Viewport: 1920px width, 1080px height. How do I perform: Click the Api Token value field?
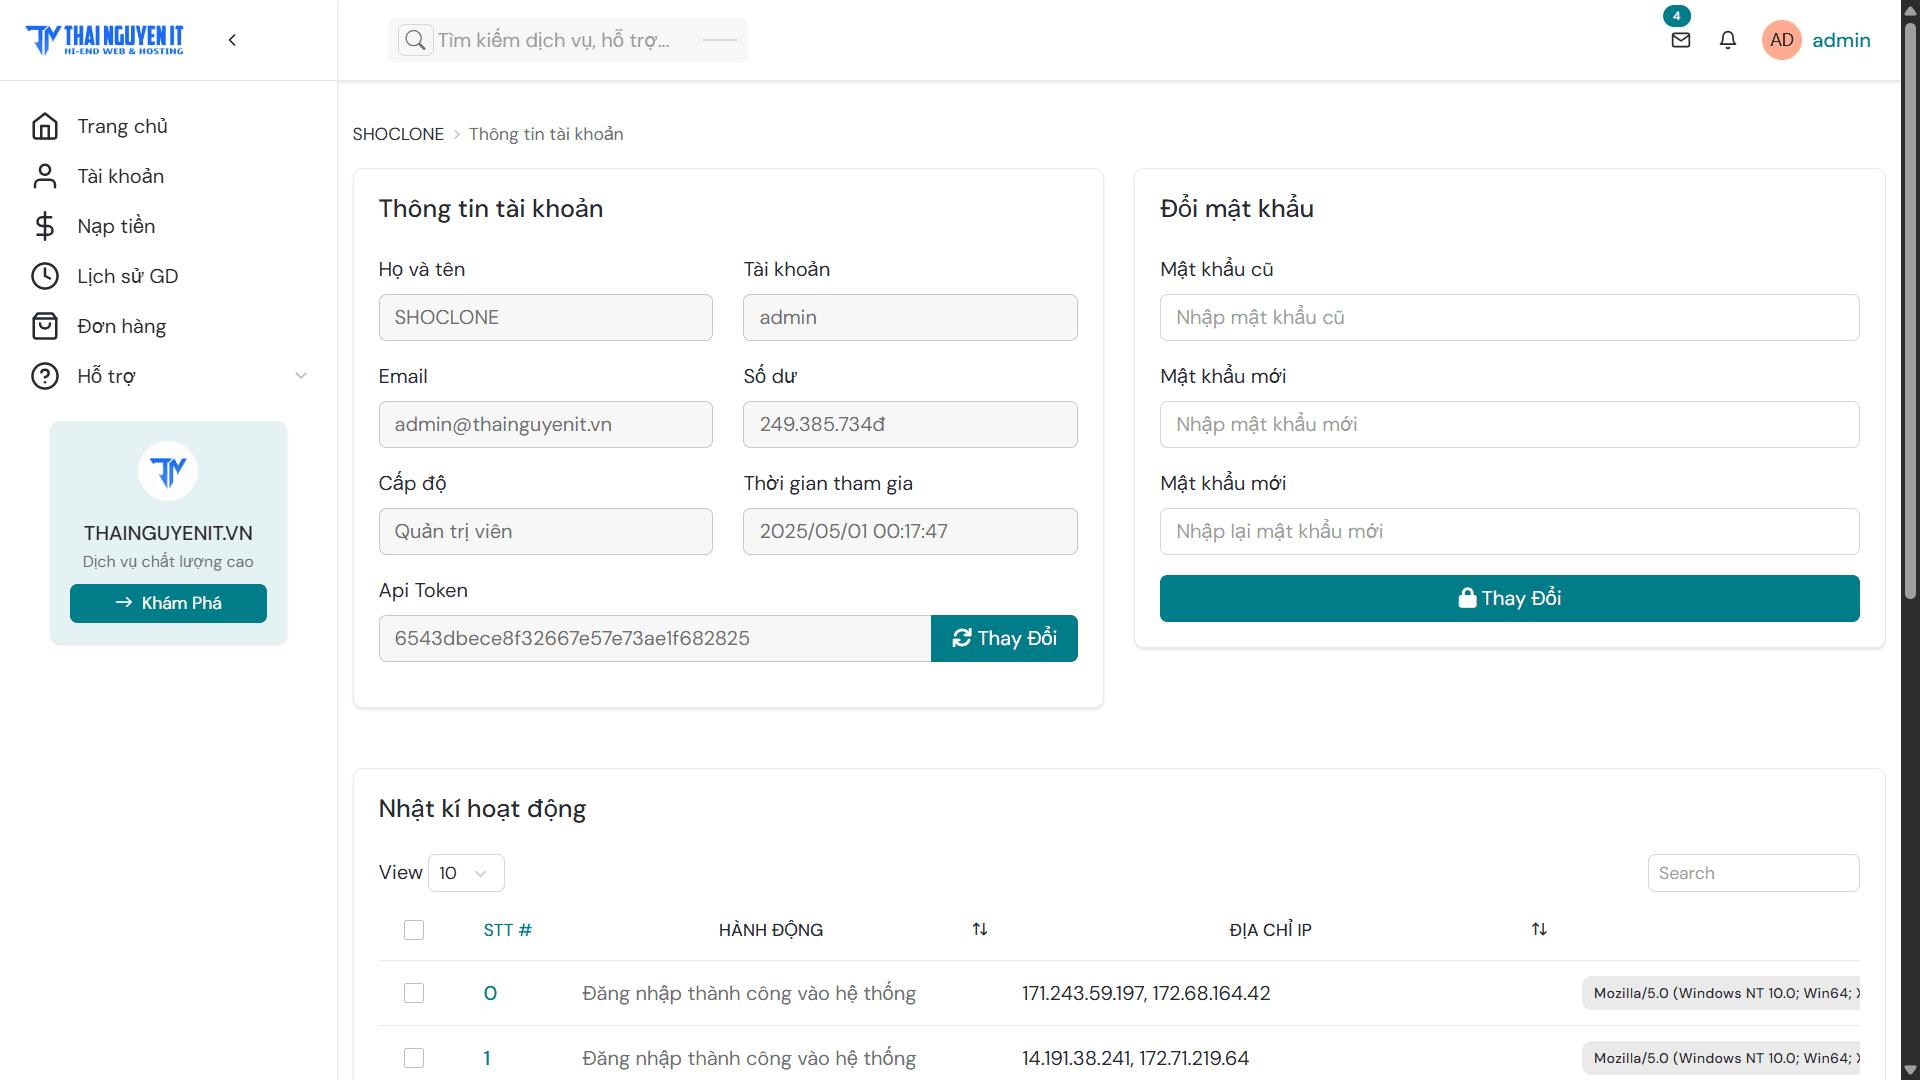click(x=654, y=638)
